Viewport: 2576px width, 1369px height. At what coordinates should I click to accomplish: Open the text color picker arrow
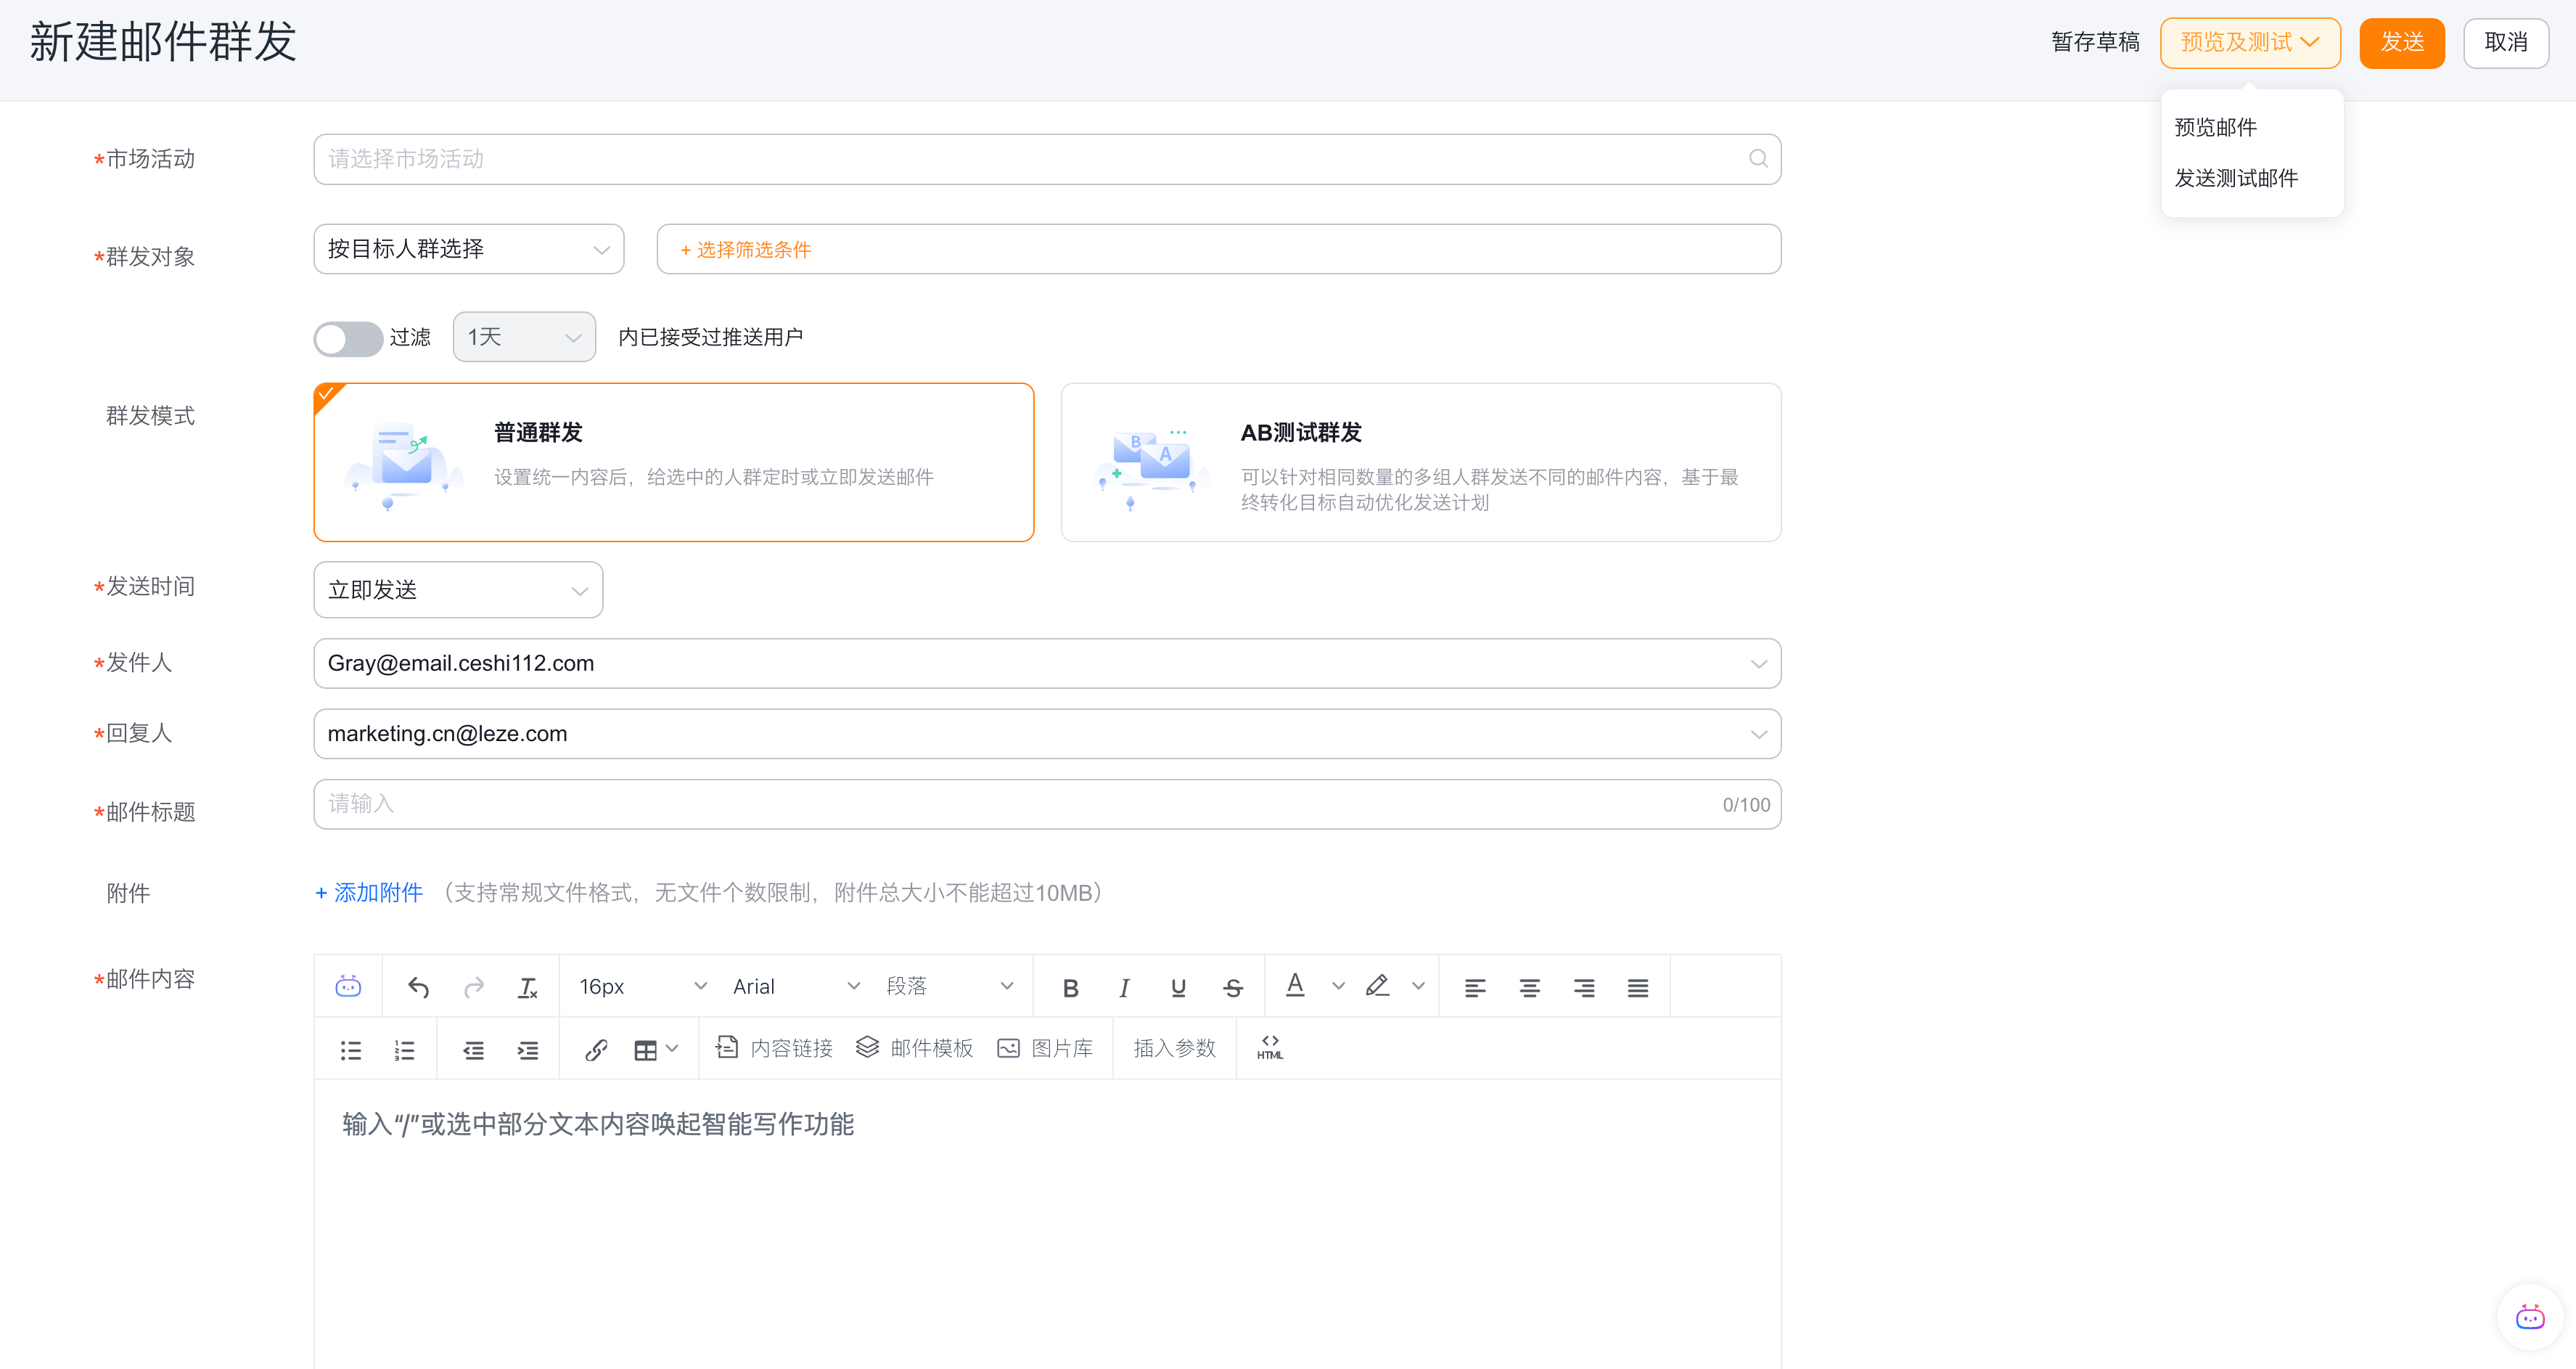coord(1338,987)
